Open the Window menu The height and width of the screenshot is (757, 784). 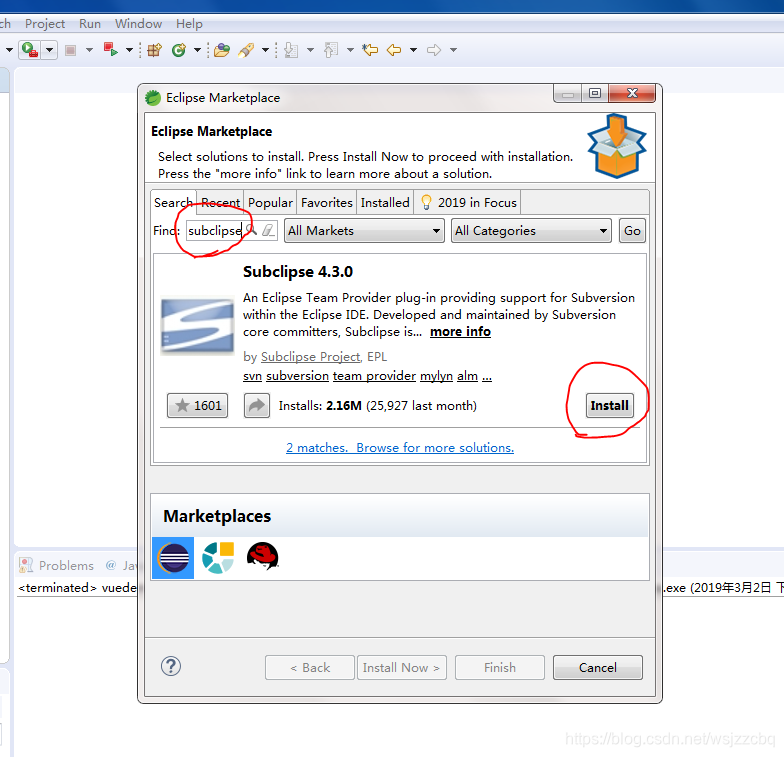click(x=138, y=24)
